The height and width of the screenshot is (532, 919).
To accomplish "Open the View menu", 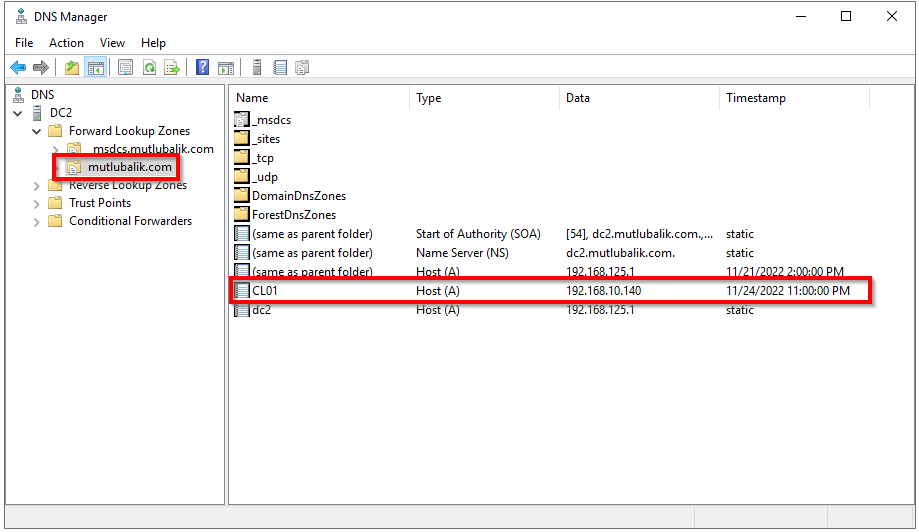I will click(112, 43).
